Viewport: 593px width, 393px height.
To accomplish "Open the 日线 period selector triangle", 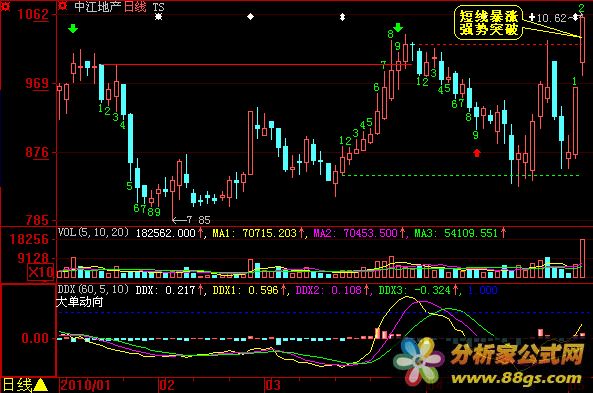I will click(x=40, y=385).
